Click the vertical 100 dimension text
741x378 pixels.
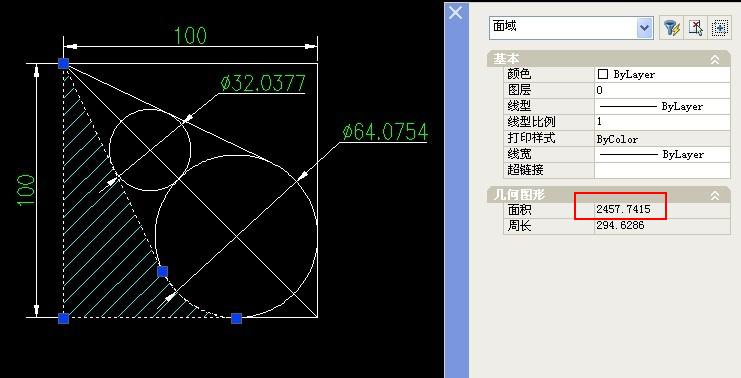tap(26, 190)
